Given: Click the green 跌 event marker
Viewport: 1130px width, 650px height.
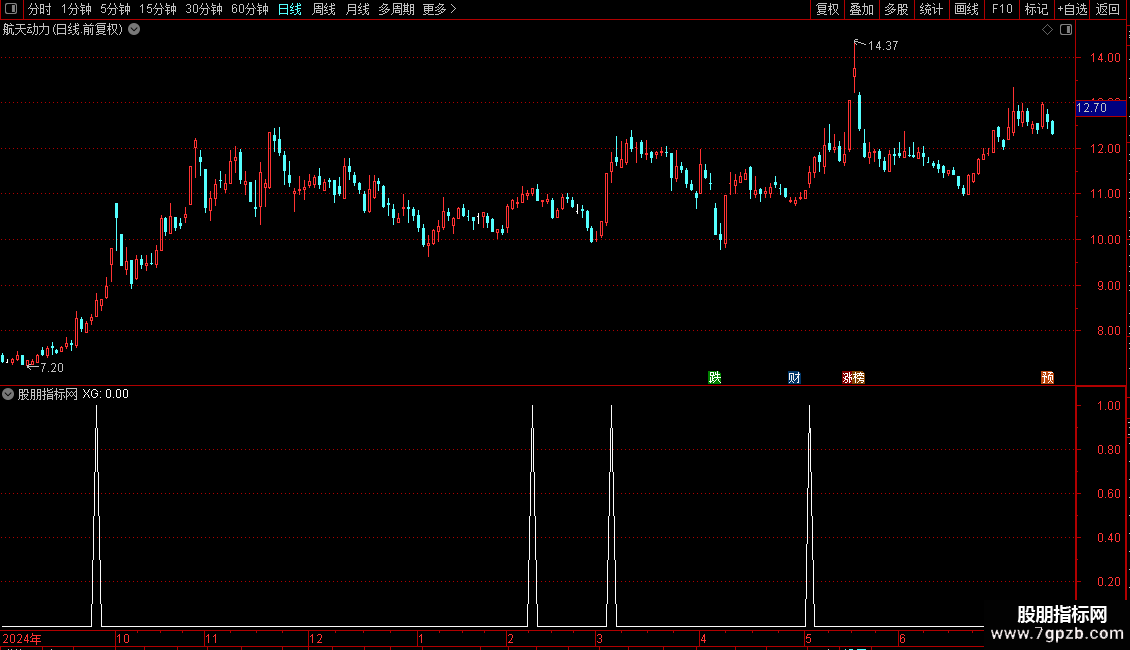Looking at the screenshot, I should point(715,378).
